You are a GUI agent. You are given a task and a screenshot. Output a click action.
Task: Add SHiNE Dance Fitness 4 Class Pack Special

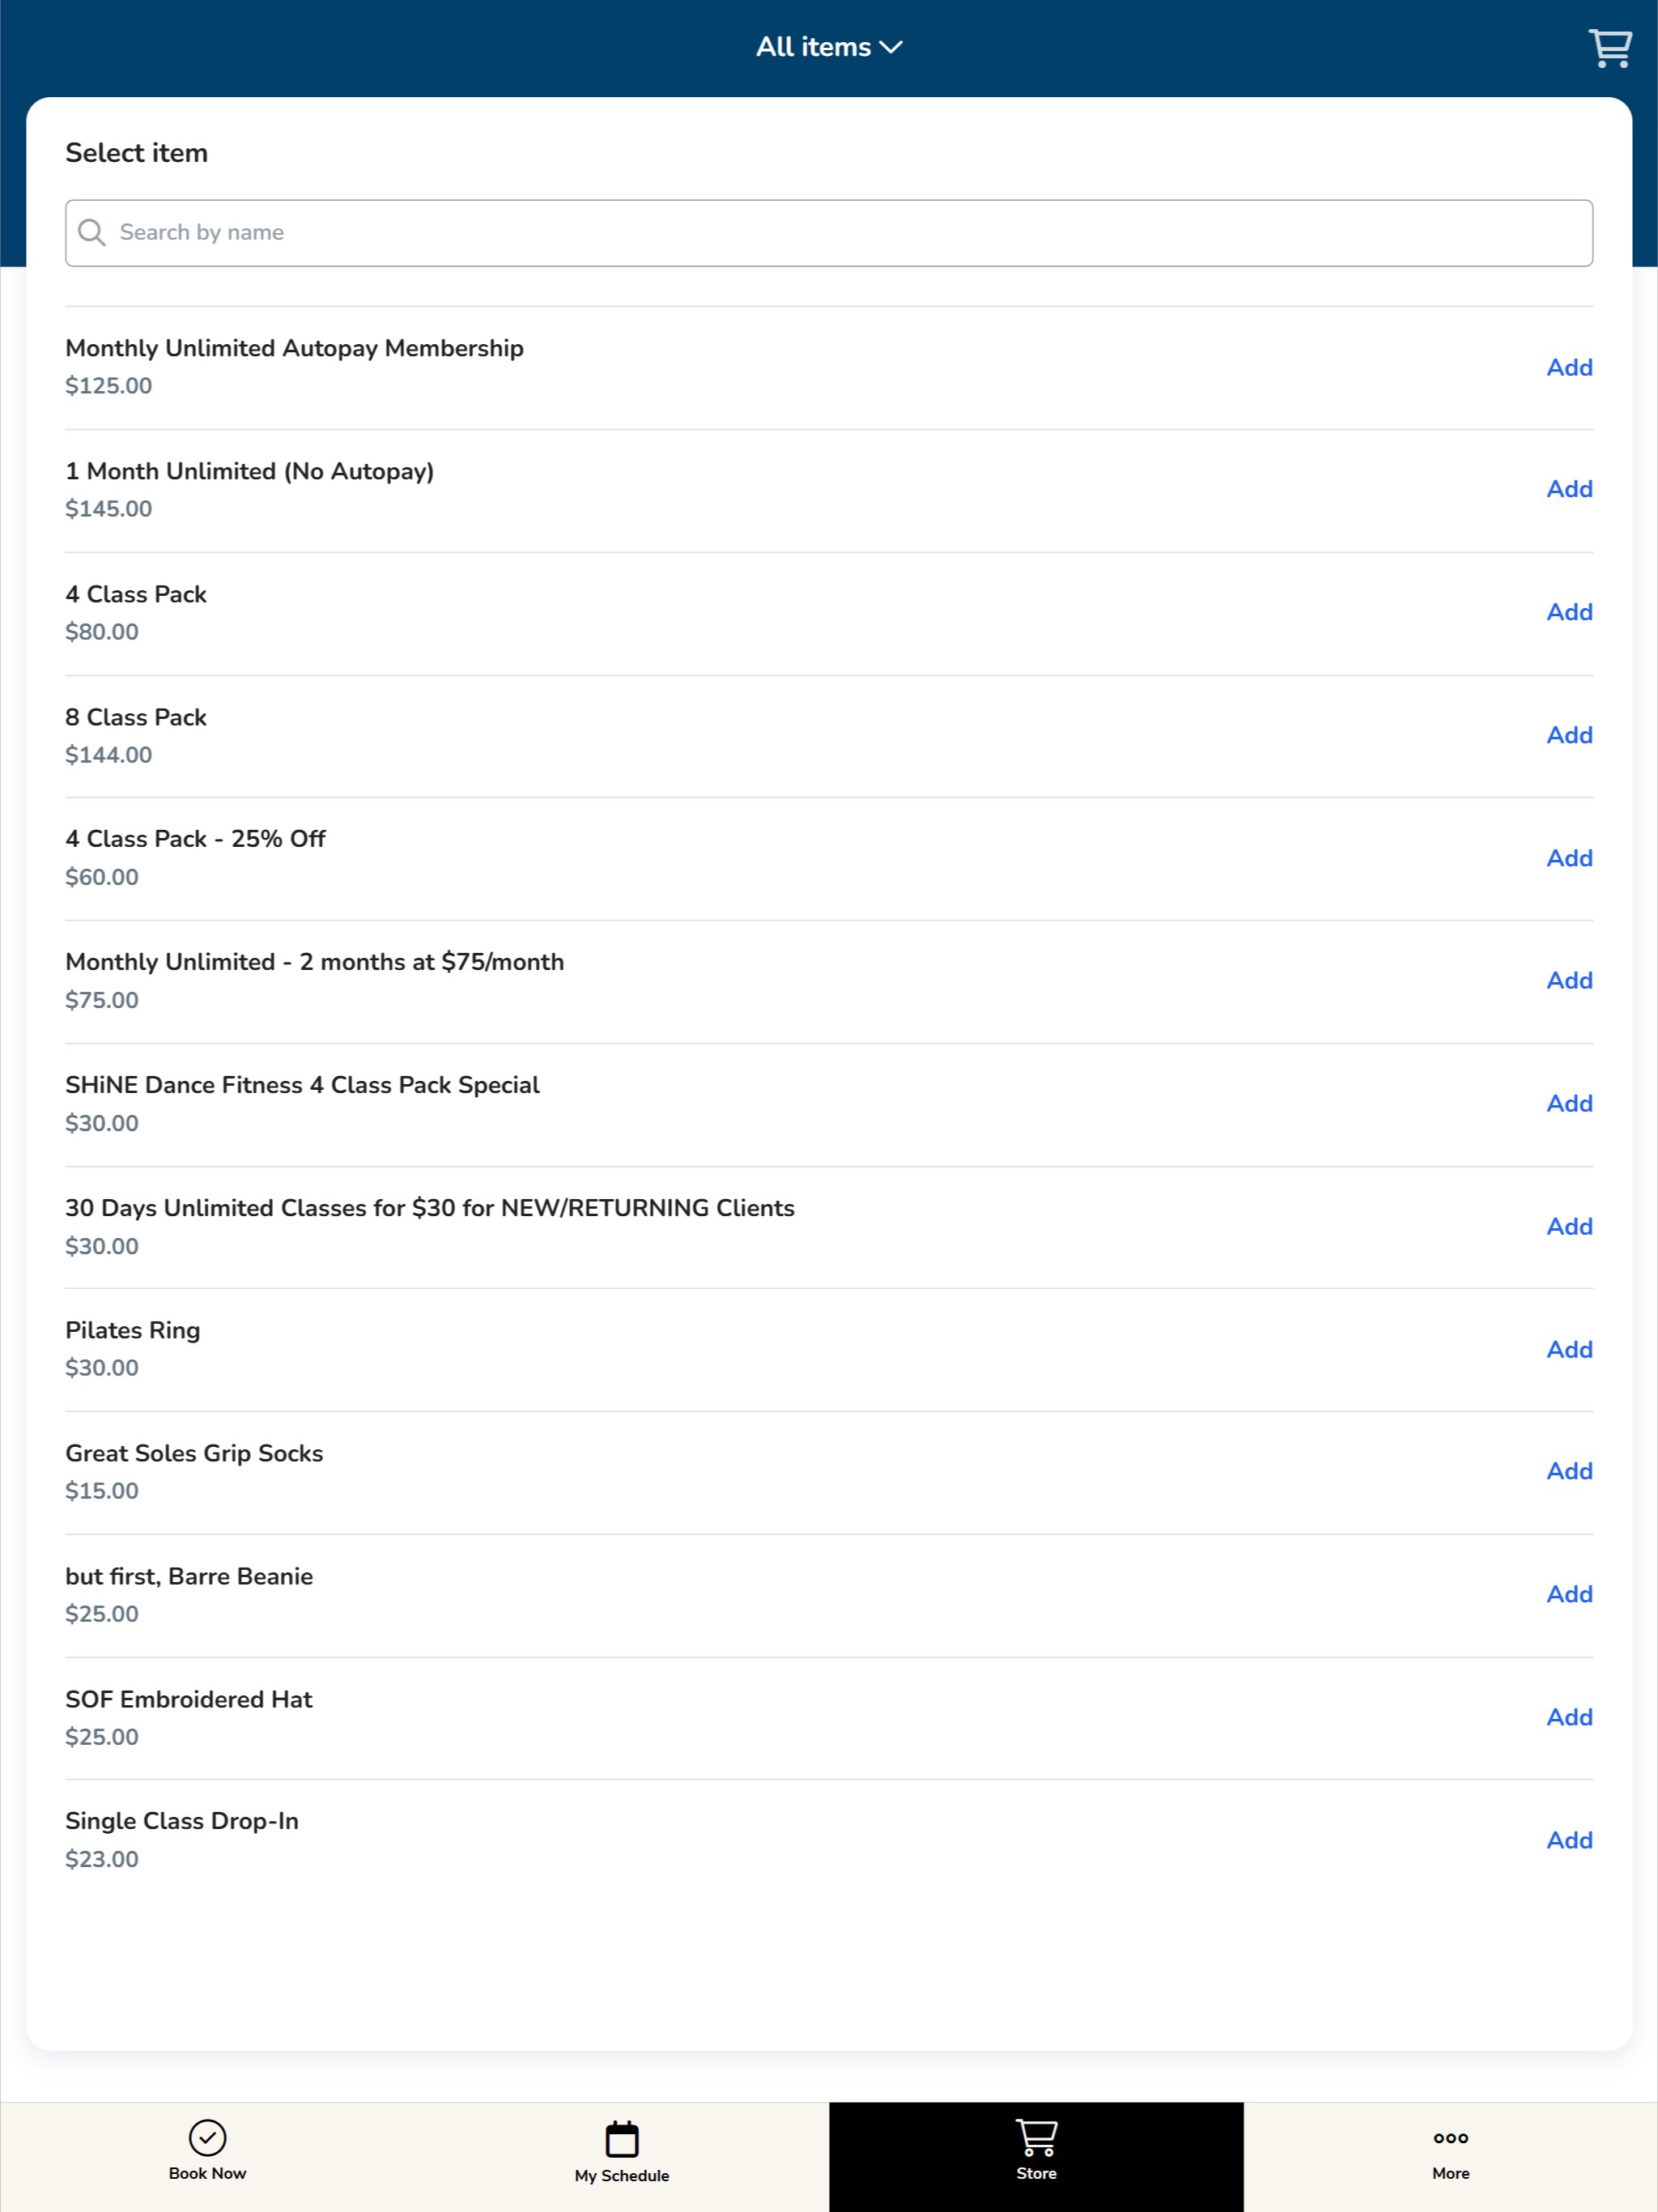point(1569,1103)
